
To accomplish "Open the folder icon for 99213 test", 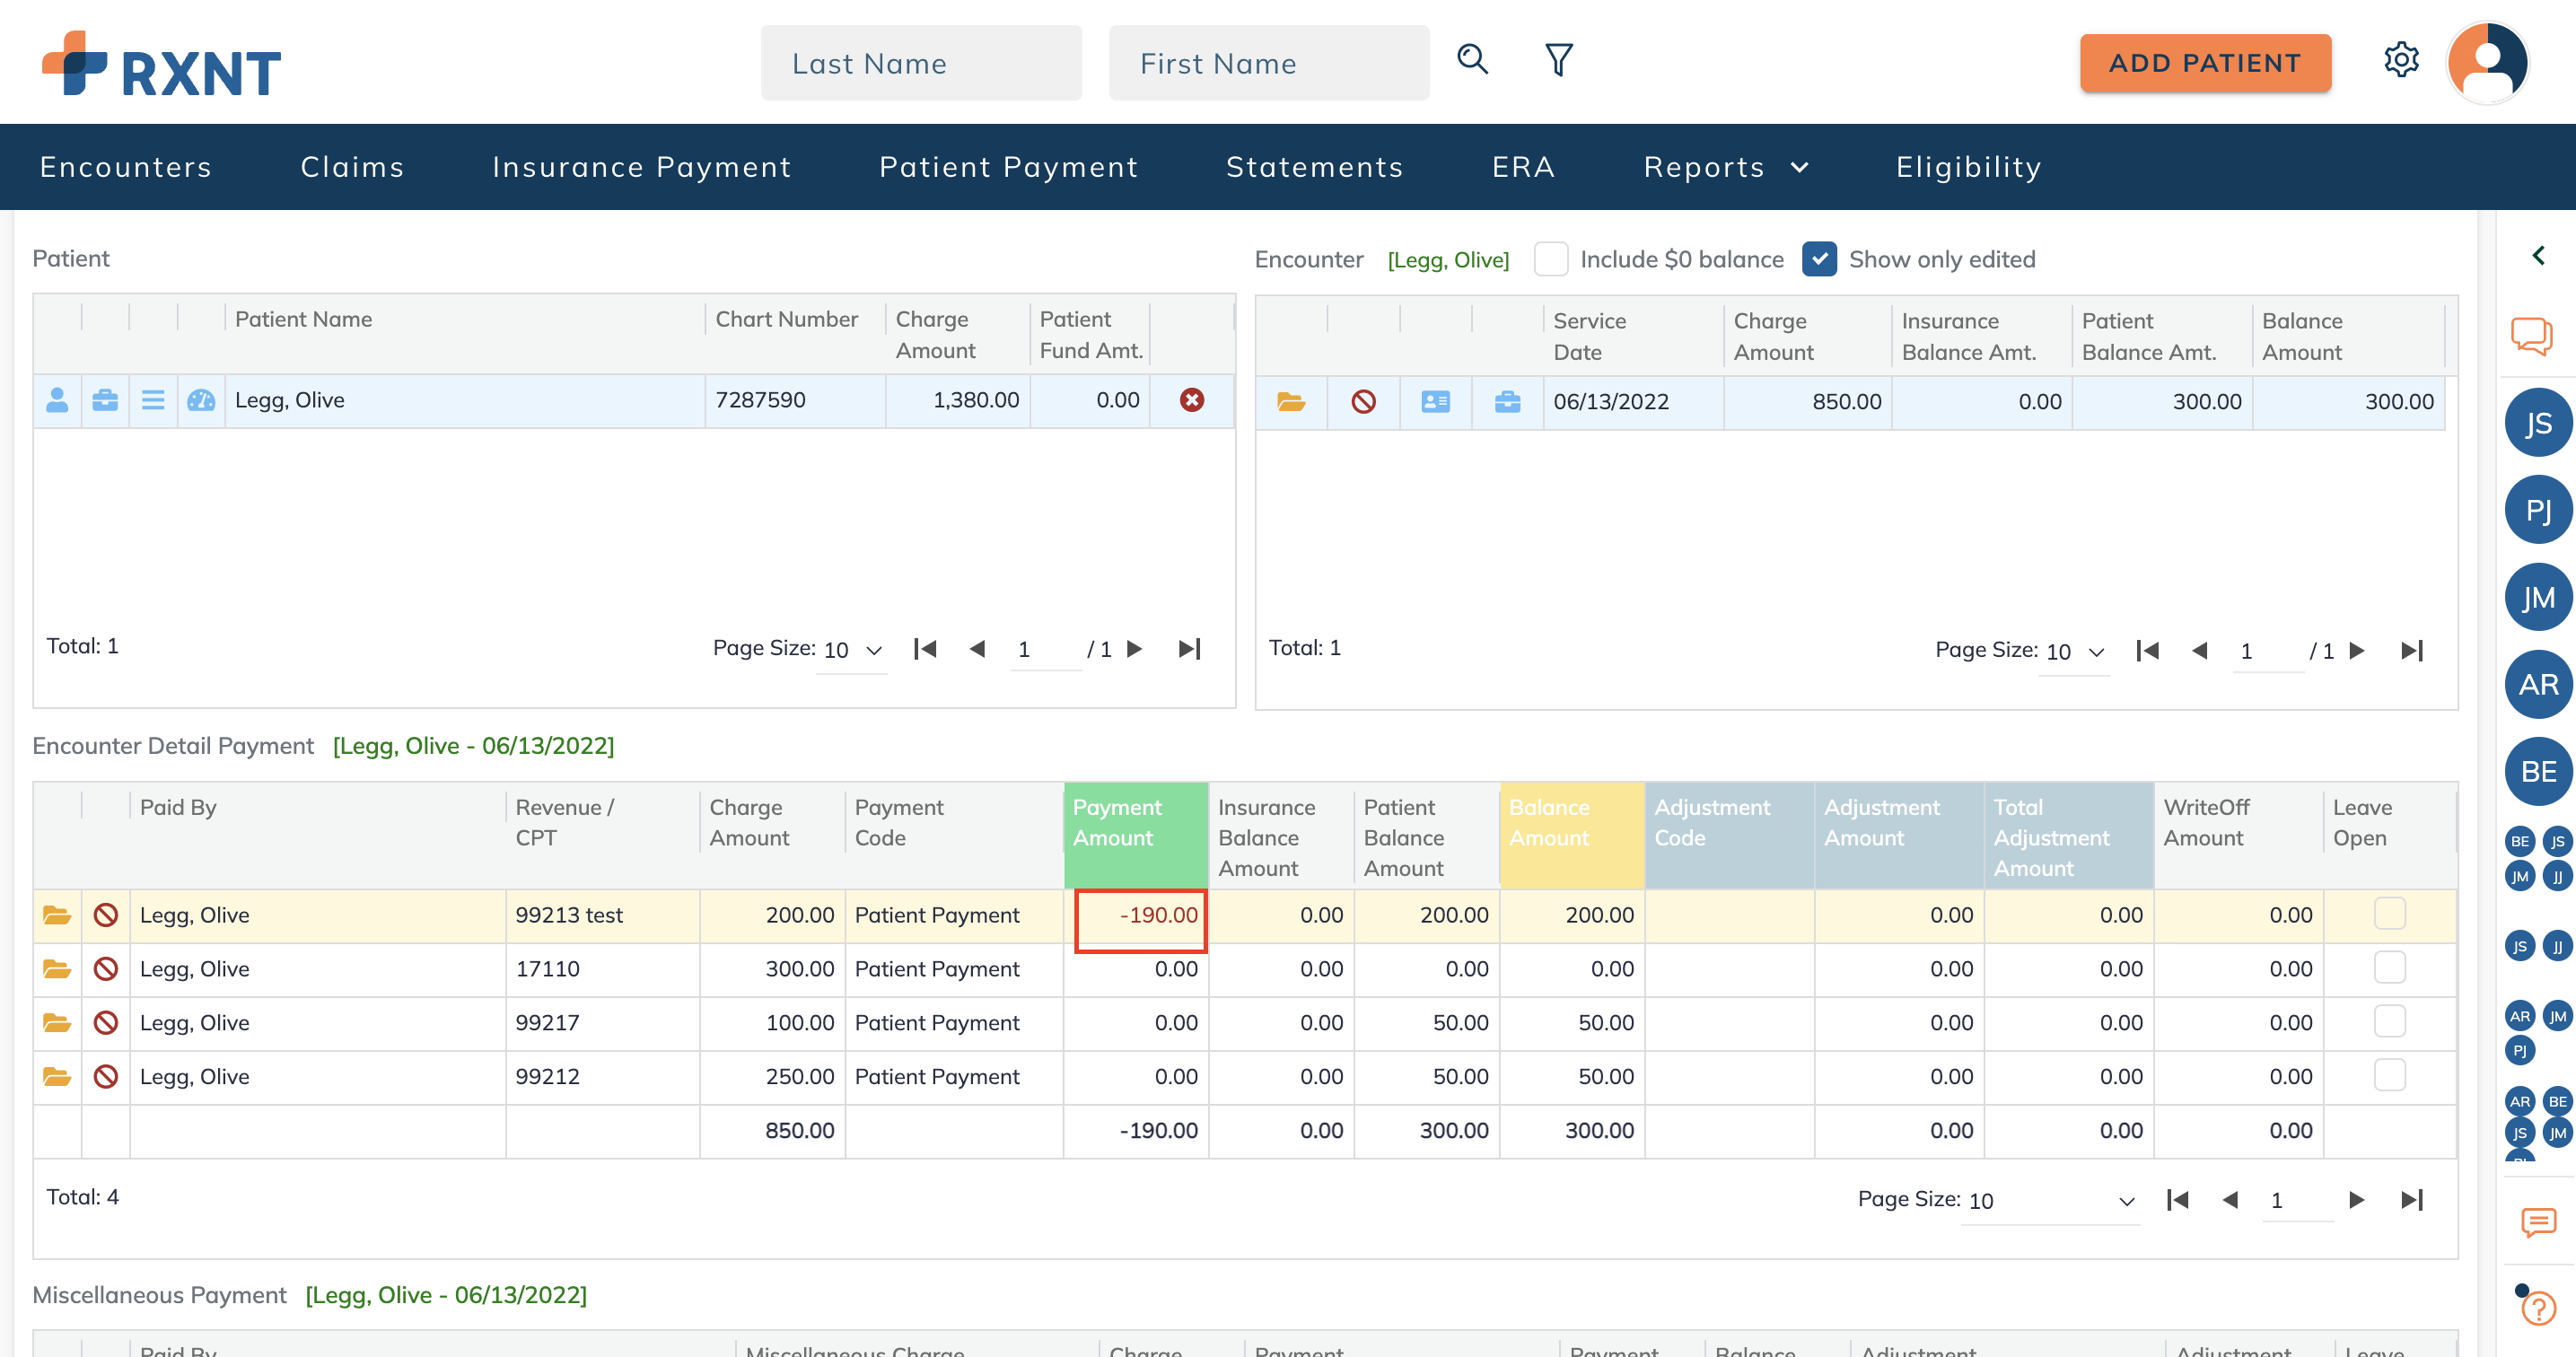I will (57, 915).
